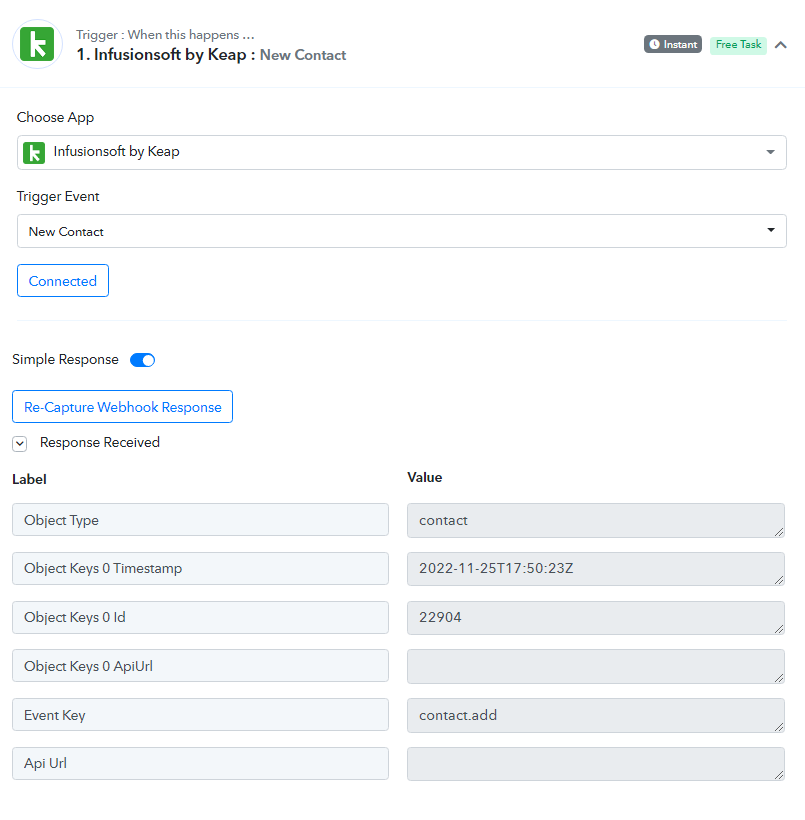Click the empty Object Keys 0 ApiUrl value field
Image resolution: width=805 pixels, height=820 pixels.
[596, 667]
